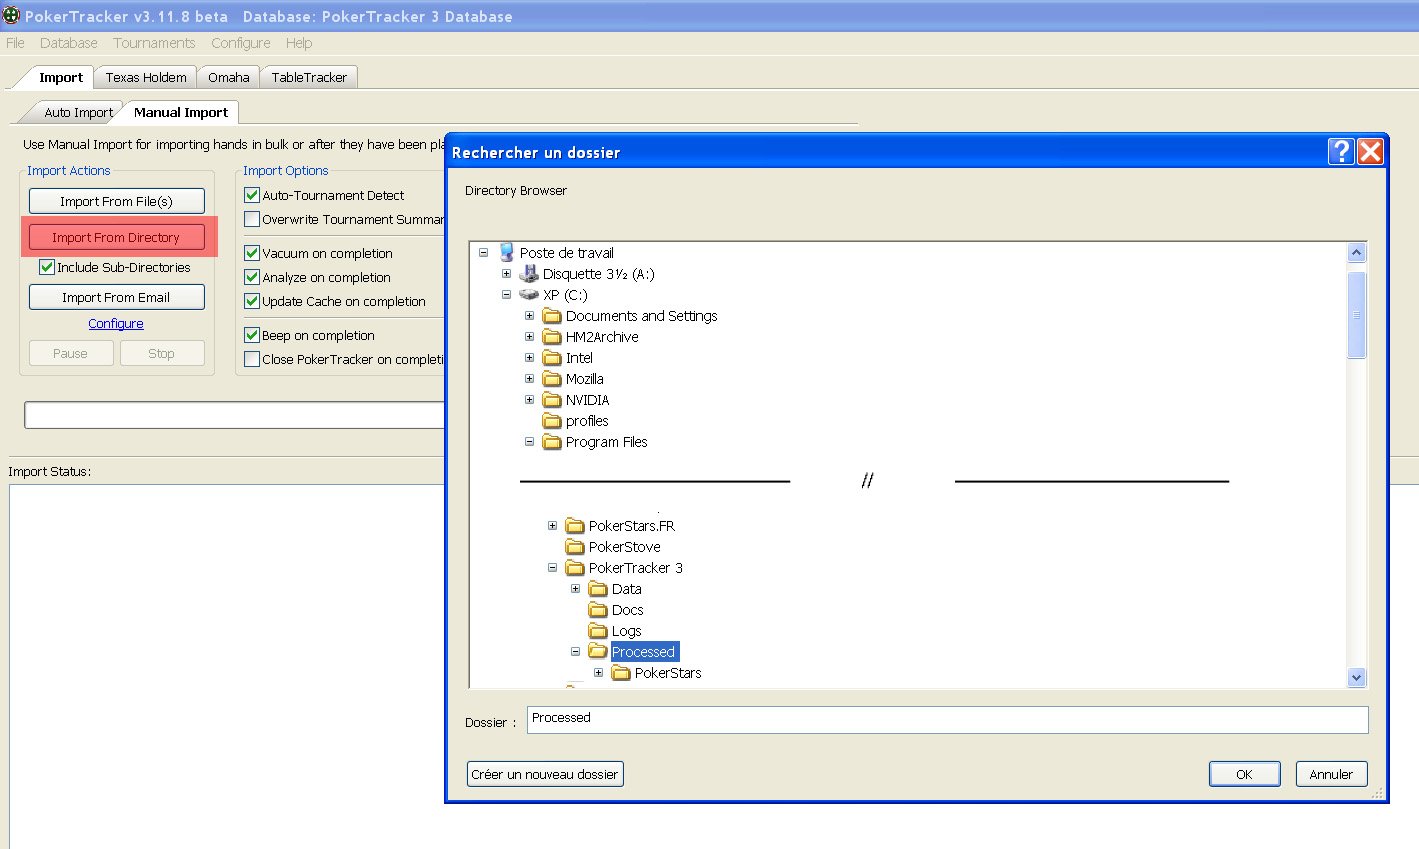Click the Mozilla folder icon

pos(552,379)
